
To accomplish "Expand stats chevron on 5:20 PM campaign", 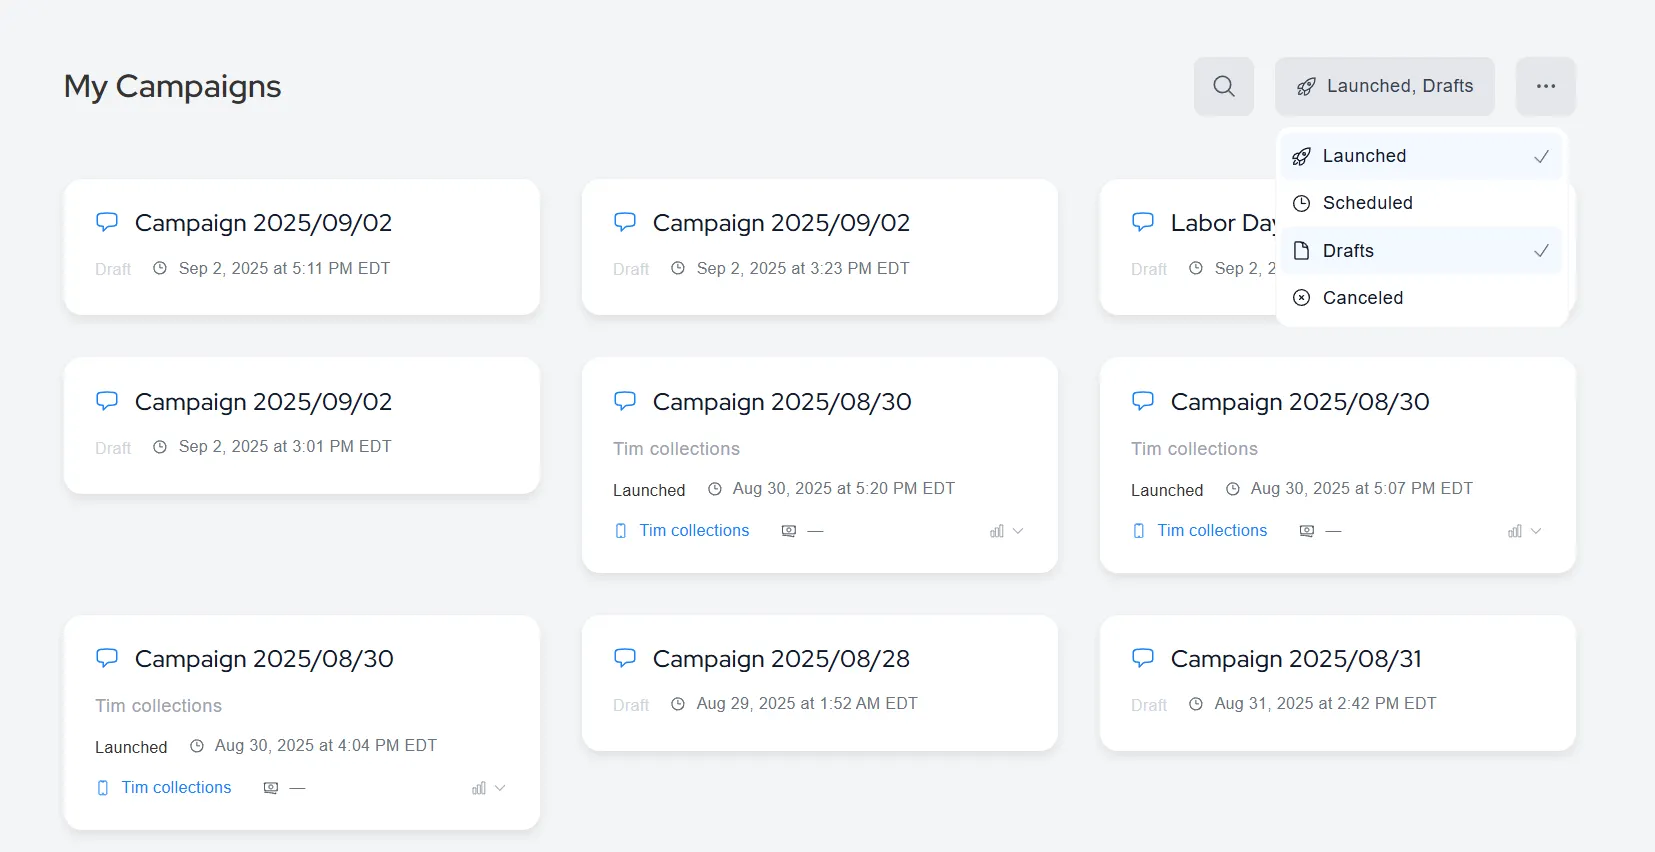I will 1018,531.
